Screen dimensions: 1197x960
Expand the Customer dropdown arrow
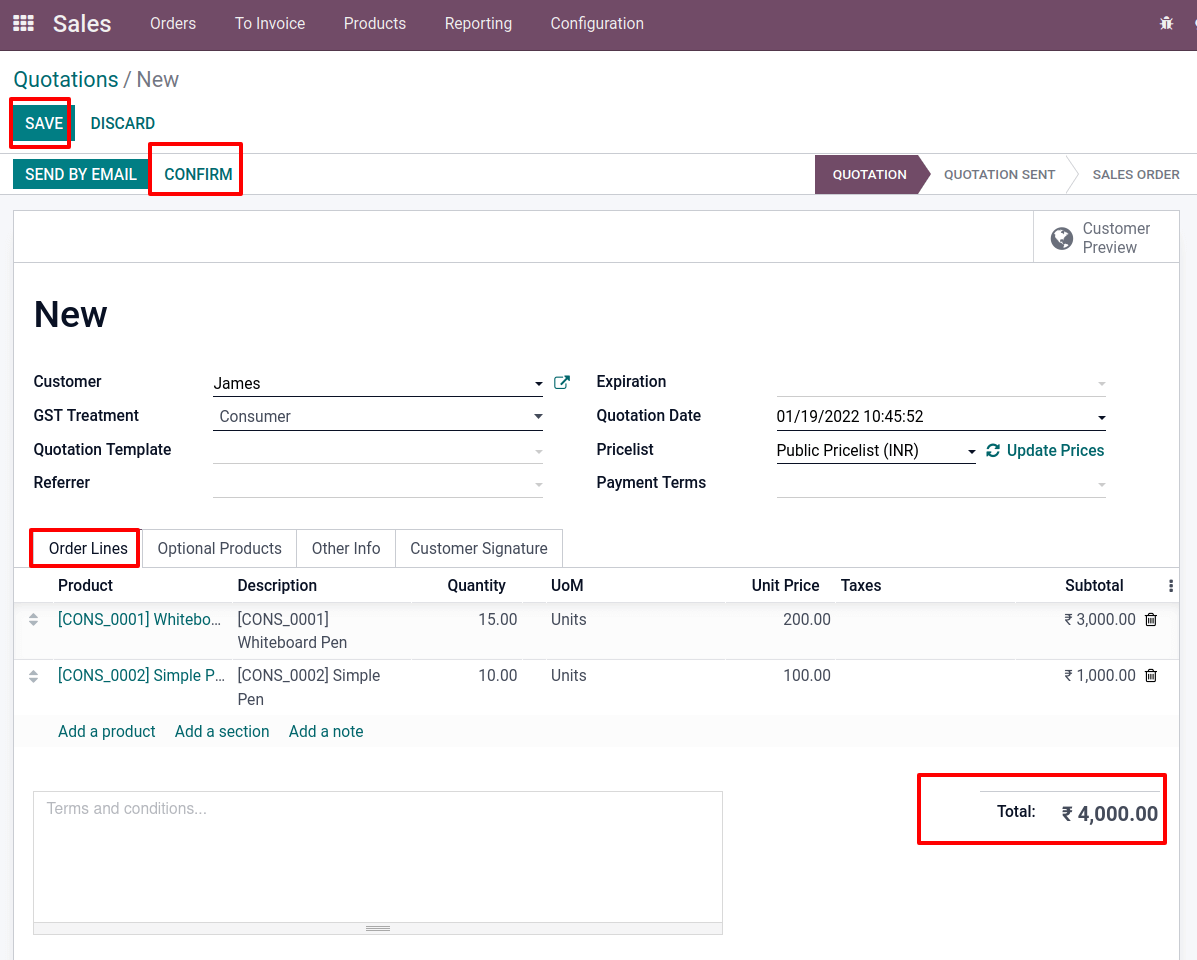coord(538,383)
